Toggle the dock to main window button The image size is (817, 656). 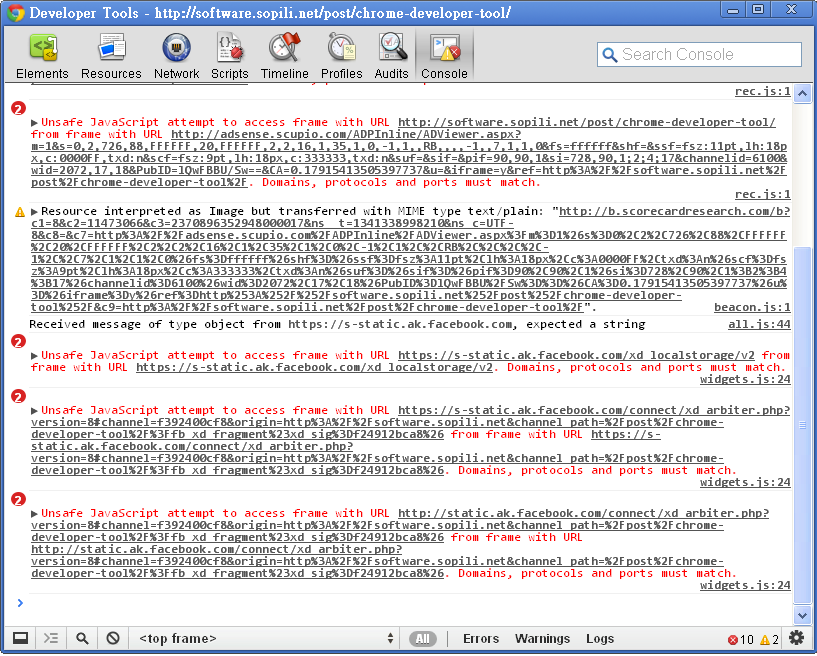pyautogui.click(x=20, y=639)
